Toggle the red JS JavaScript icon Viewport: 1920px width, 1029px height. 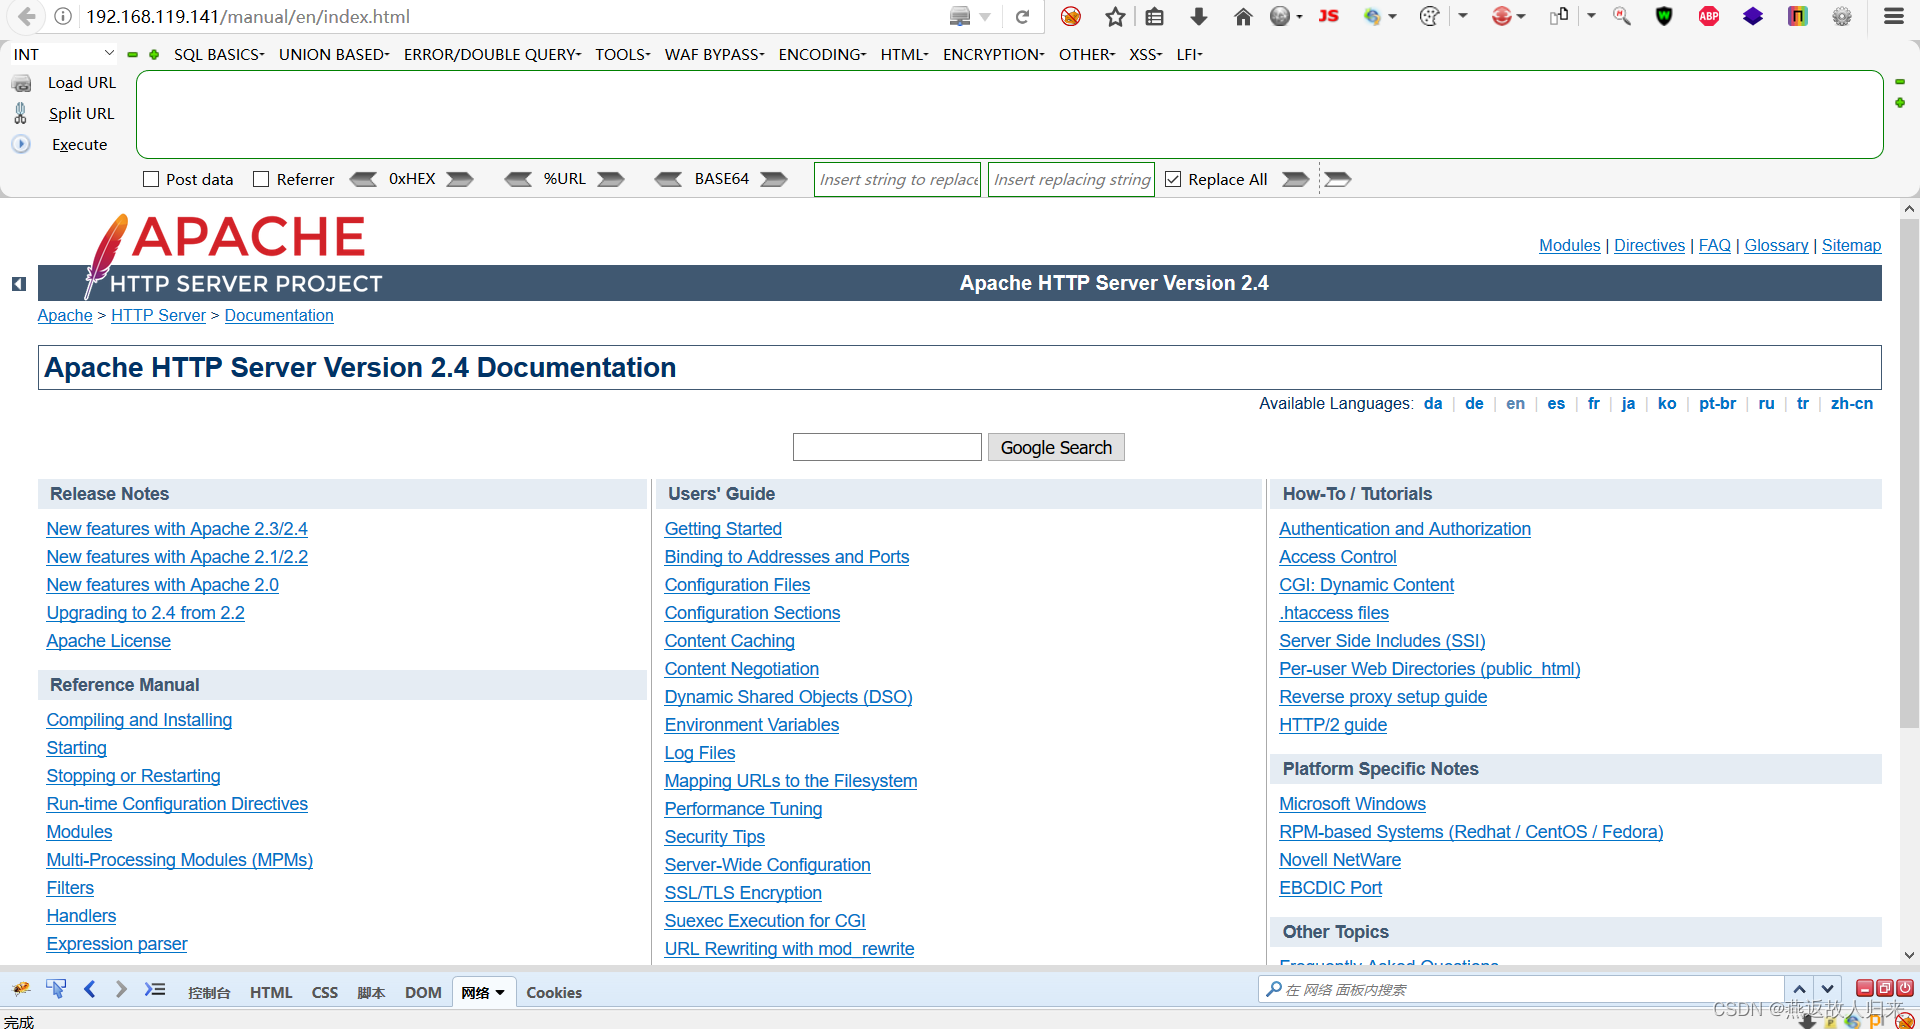[1329, 16]
